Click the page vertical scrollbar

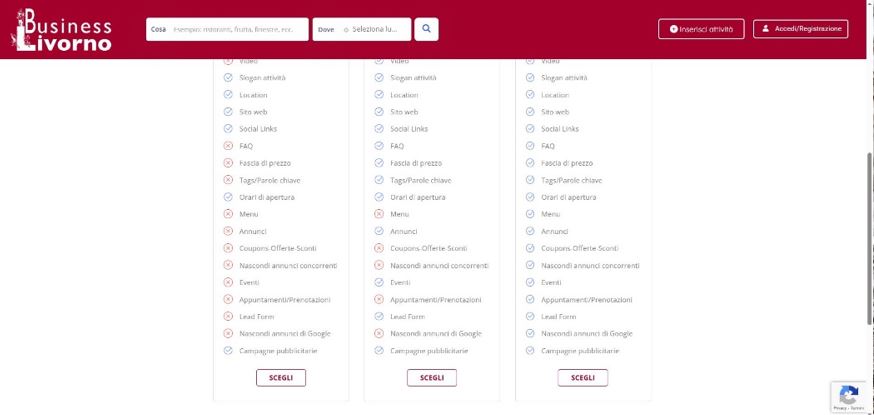click(x=870, y=238)
